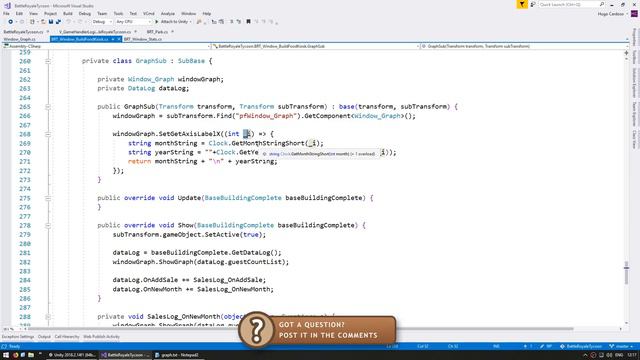Click the BattleRoyaleTycoon repository status bar item

tap(581, 346)
